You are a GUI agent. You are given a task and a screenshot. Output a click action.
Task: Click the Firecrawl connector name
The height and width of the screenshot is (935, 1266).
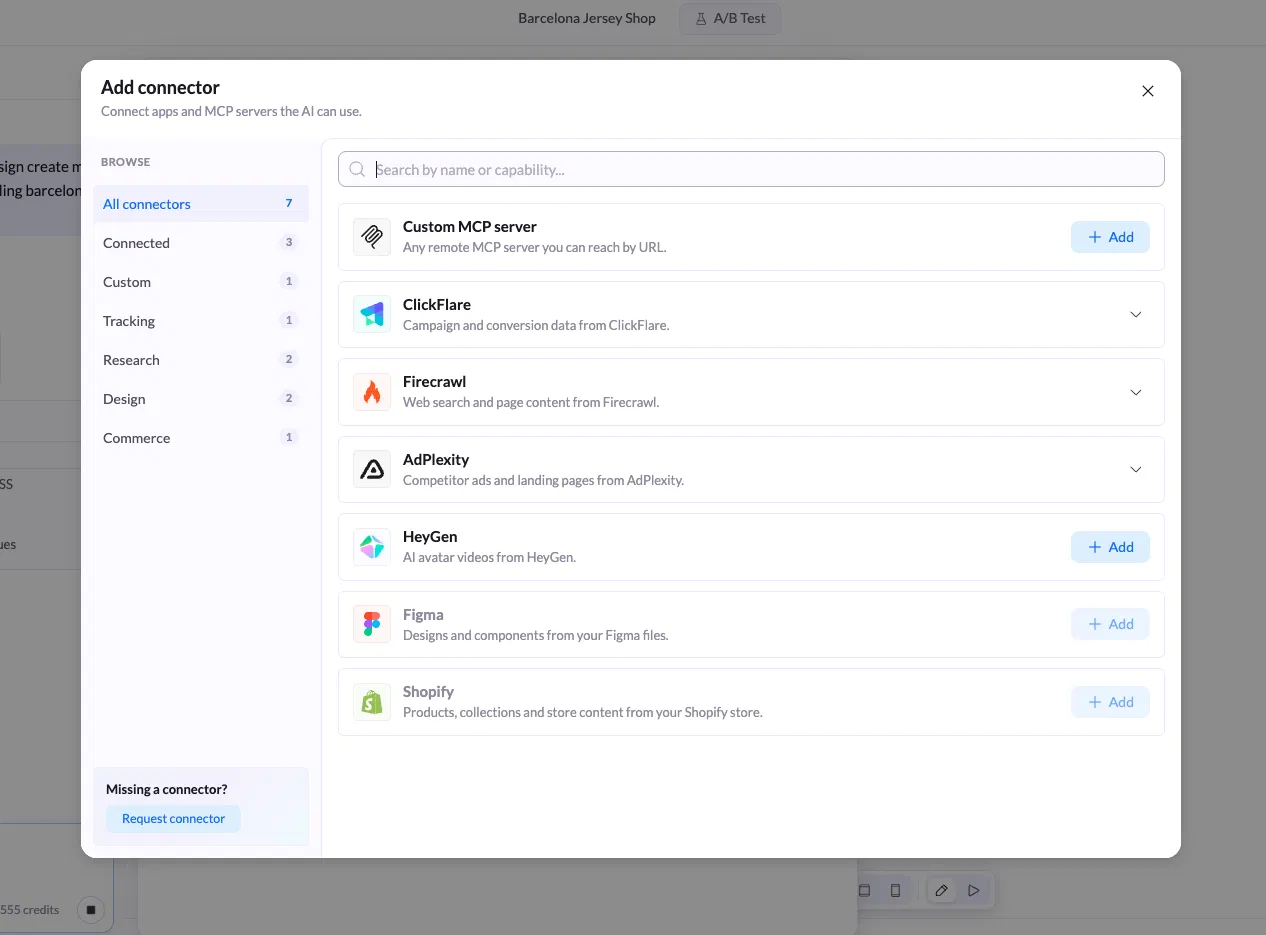tap(435, 382)
